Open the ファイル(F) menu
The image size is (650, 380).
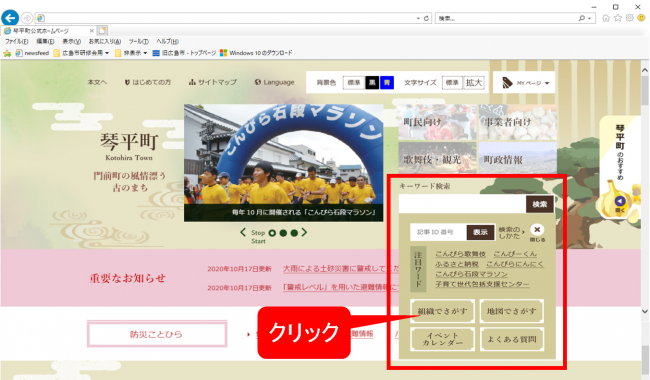pos(17,41)
